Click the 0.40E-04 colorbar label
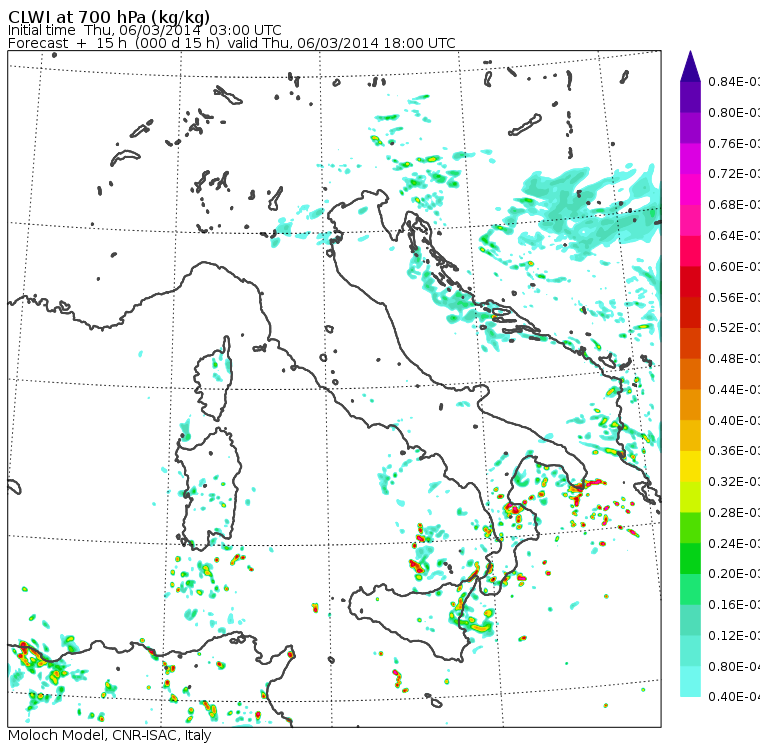The image size is (760, 749). (734, 697)
